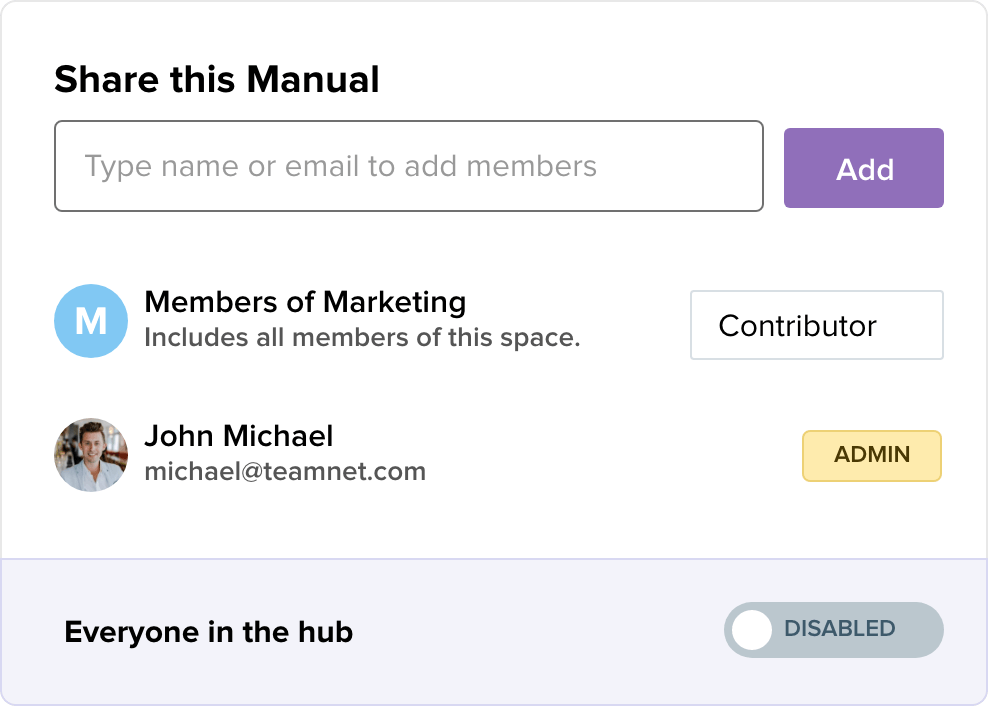This screenshot has height=706, width=988.
Task: Click the white knob on hub toggle
Action: [x=752, y=630]
